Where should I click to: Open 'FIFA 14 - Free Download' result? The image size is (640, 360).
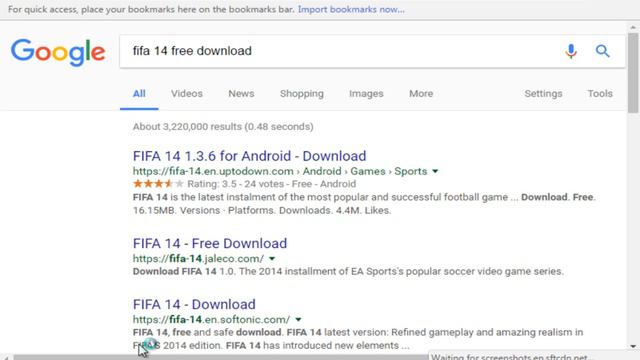[x=210, y=243]
